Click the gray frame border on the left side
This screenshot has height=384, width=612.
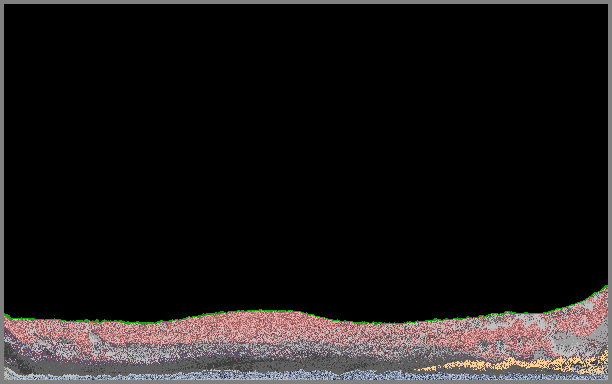(x=2, y=192)
